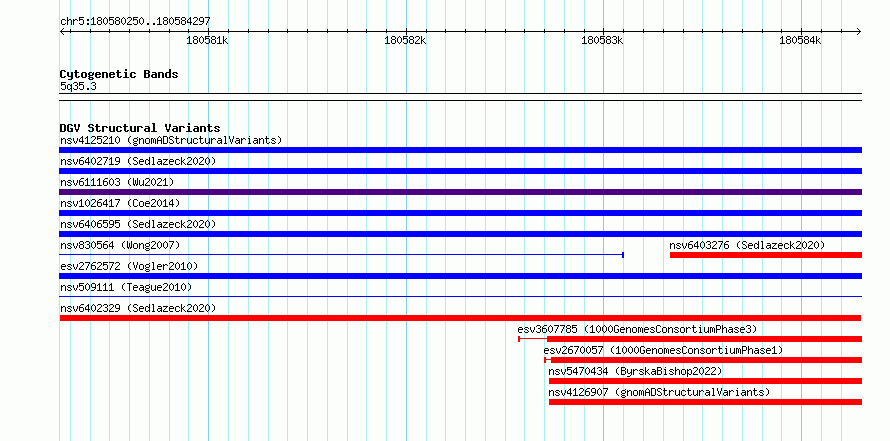The width and height of the screenshot is (890, 441).
Task: Open the esv2670057 1000GenomesConsortiumPhase1 label
Action: point(663,350)
